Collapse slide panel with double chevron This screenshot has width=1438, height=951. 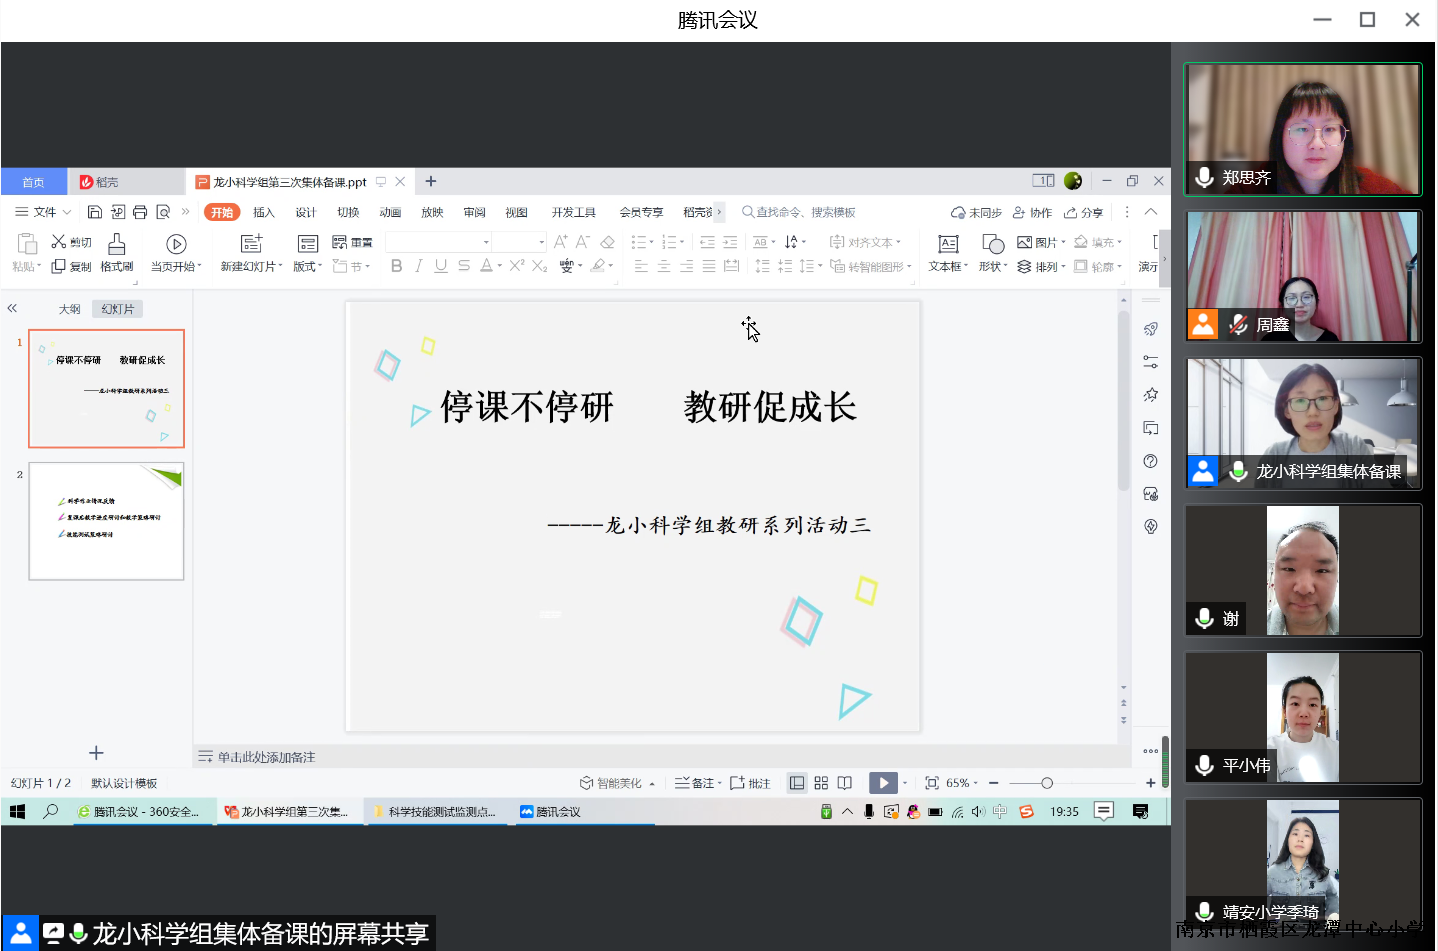13,308
